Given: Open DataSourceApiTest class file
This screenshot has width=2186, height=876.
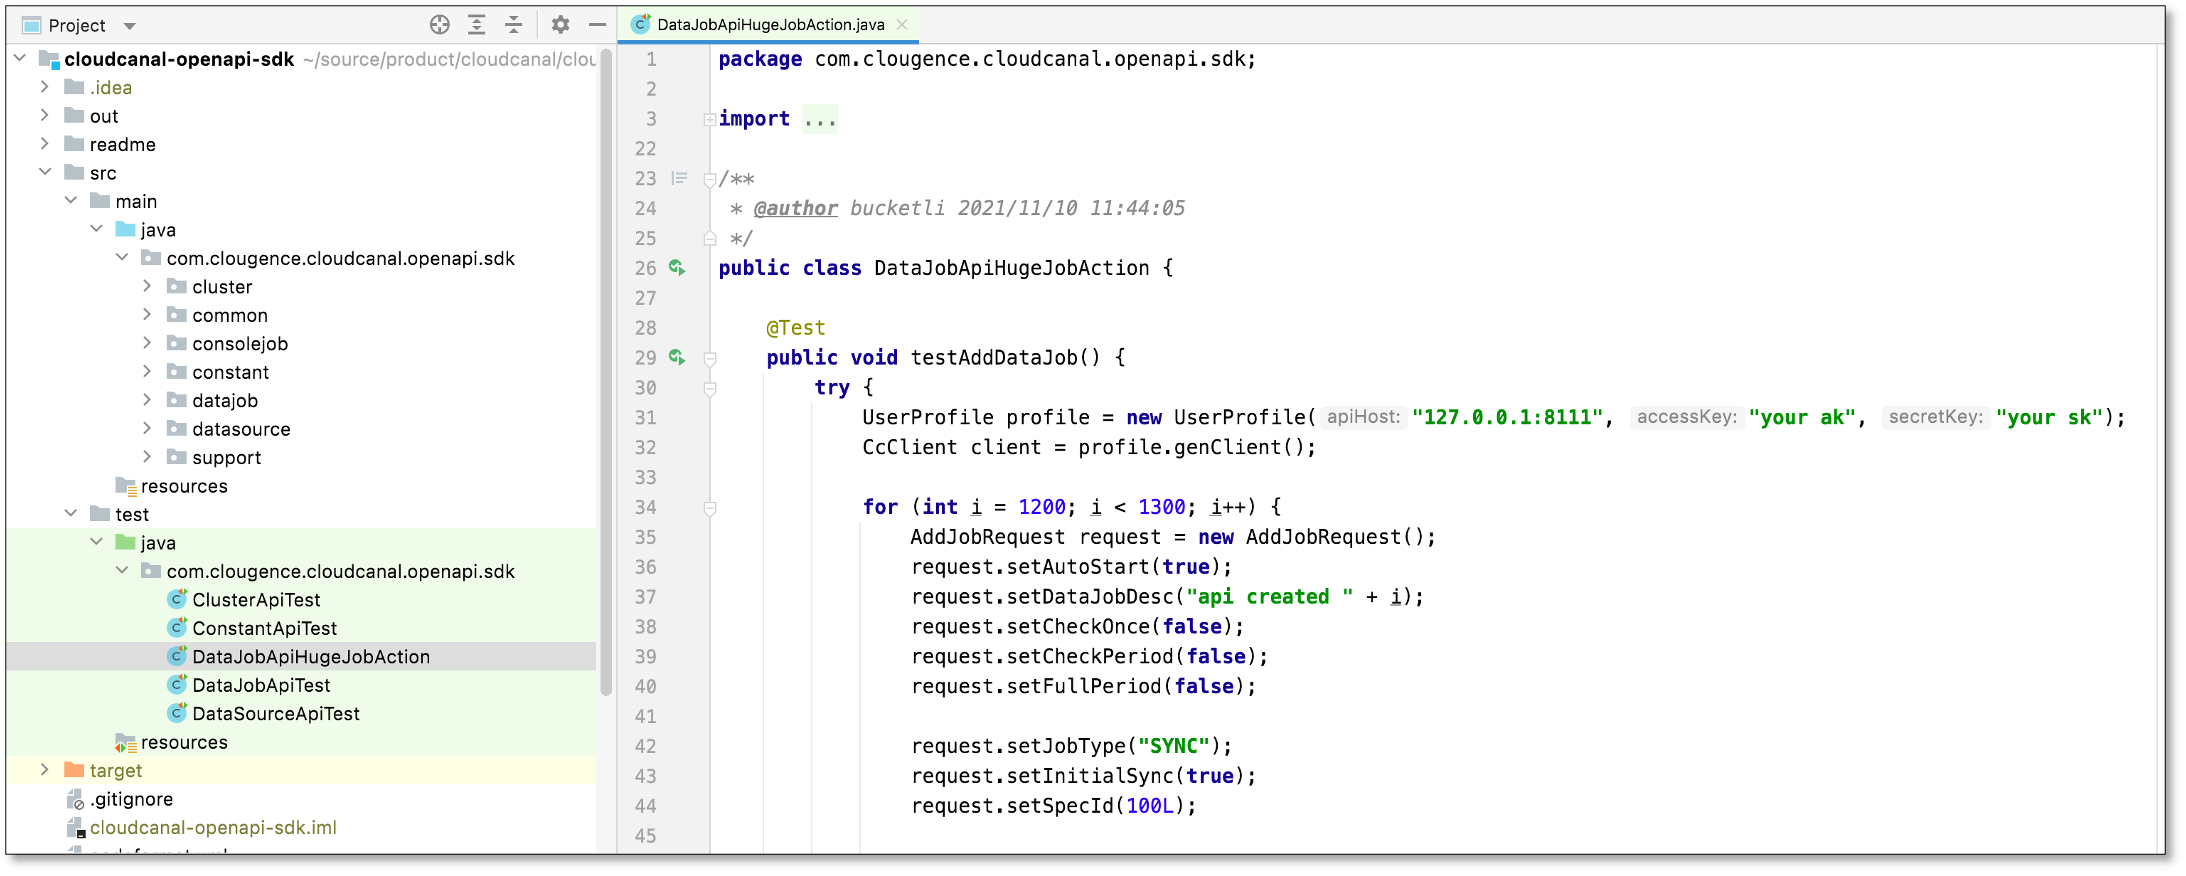Looking at the screenshot, I should tap(276, 714).
